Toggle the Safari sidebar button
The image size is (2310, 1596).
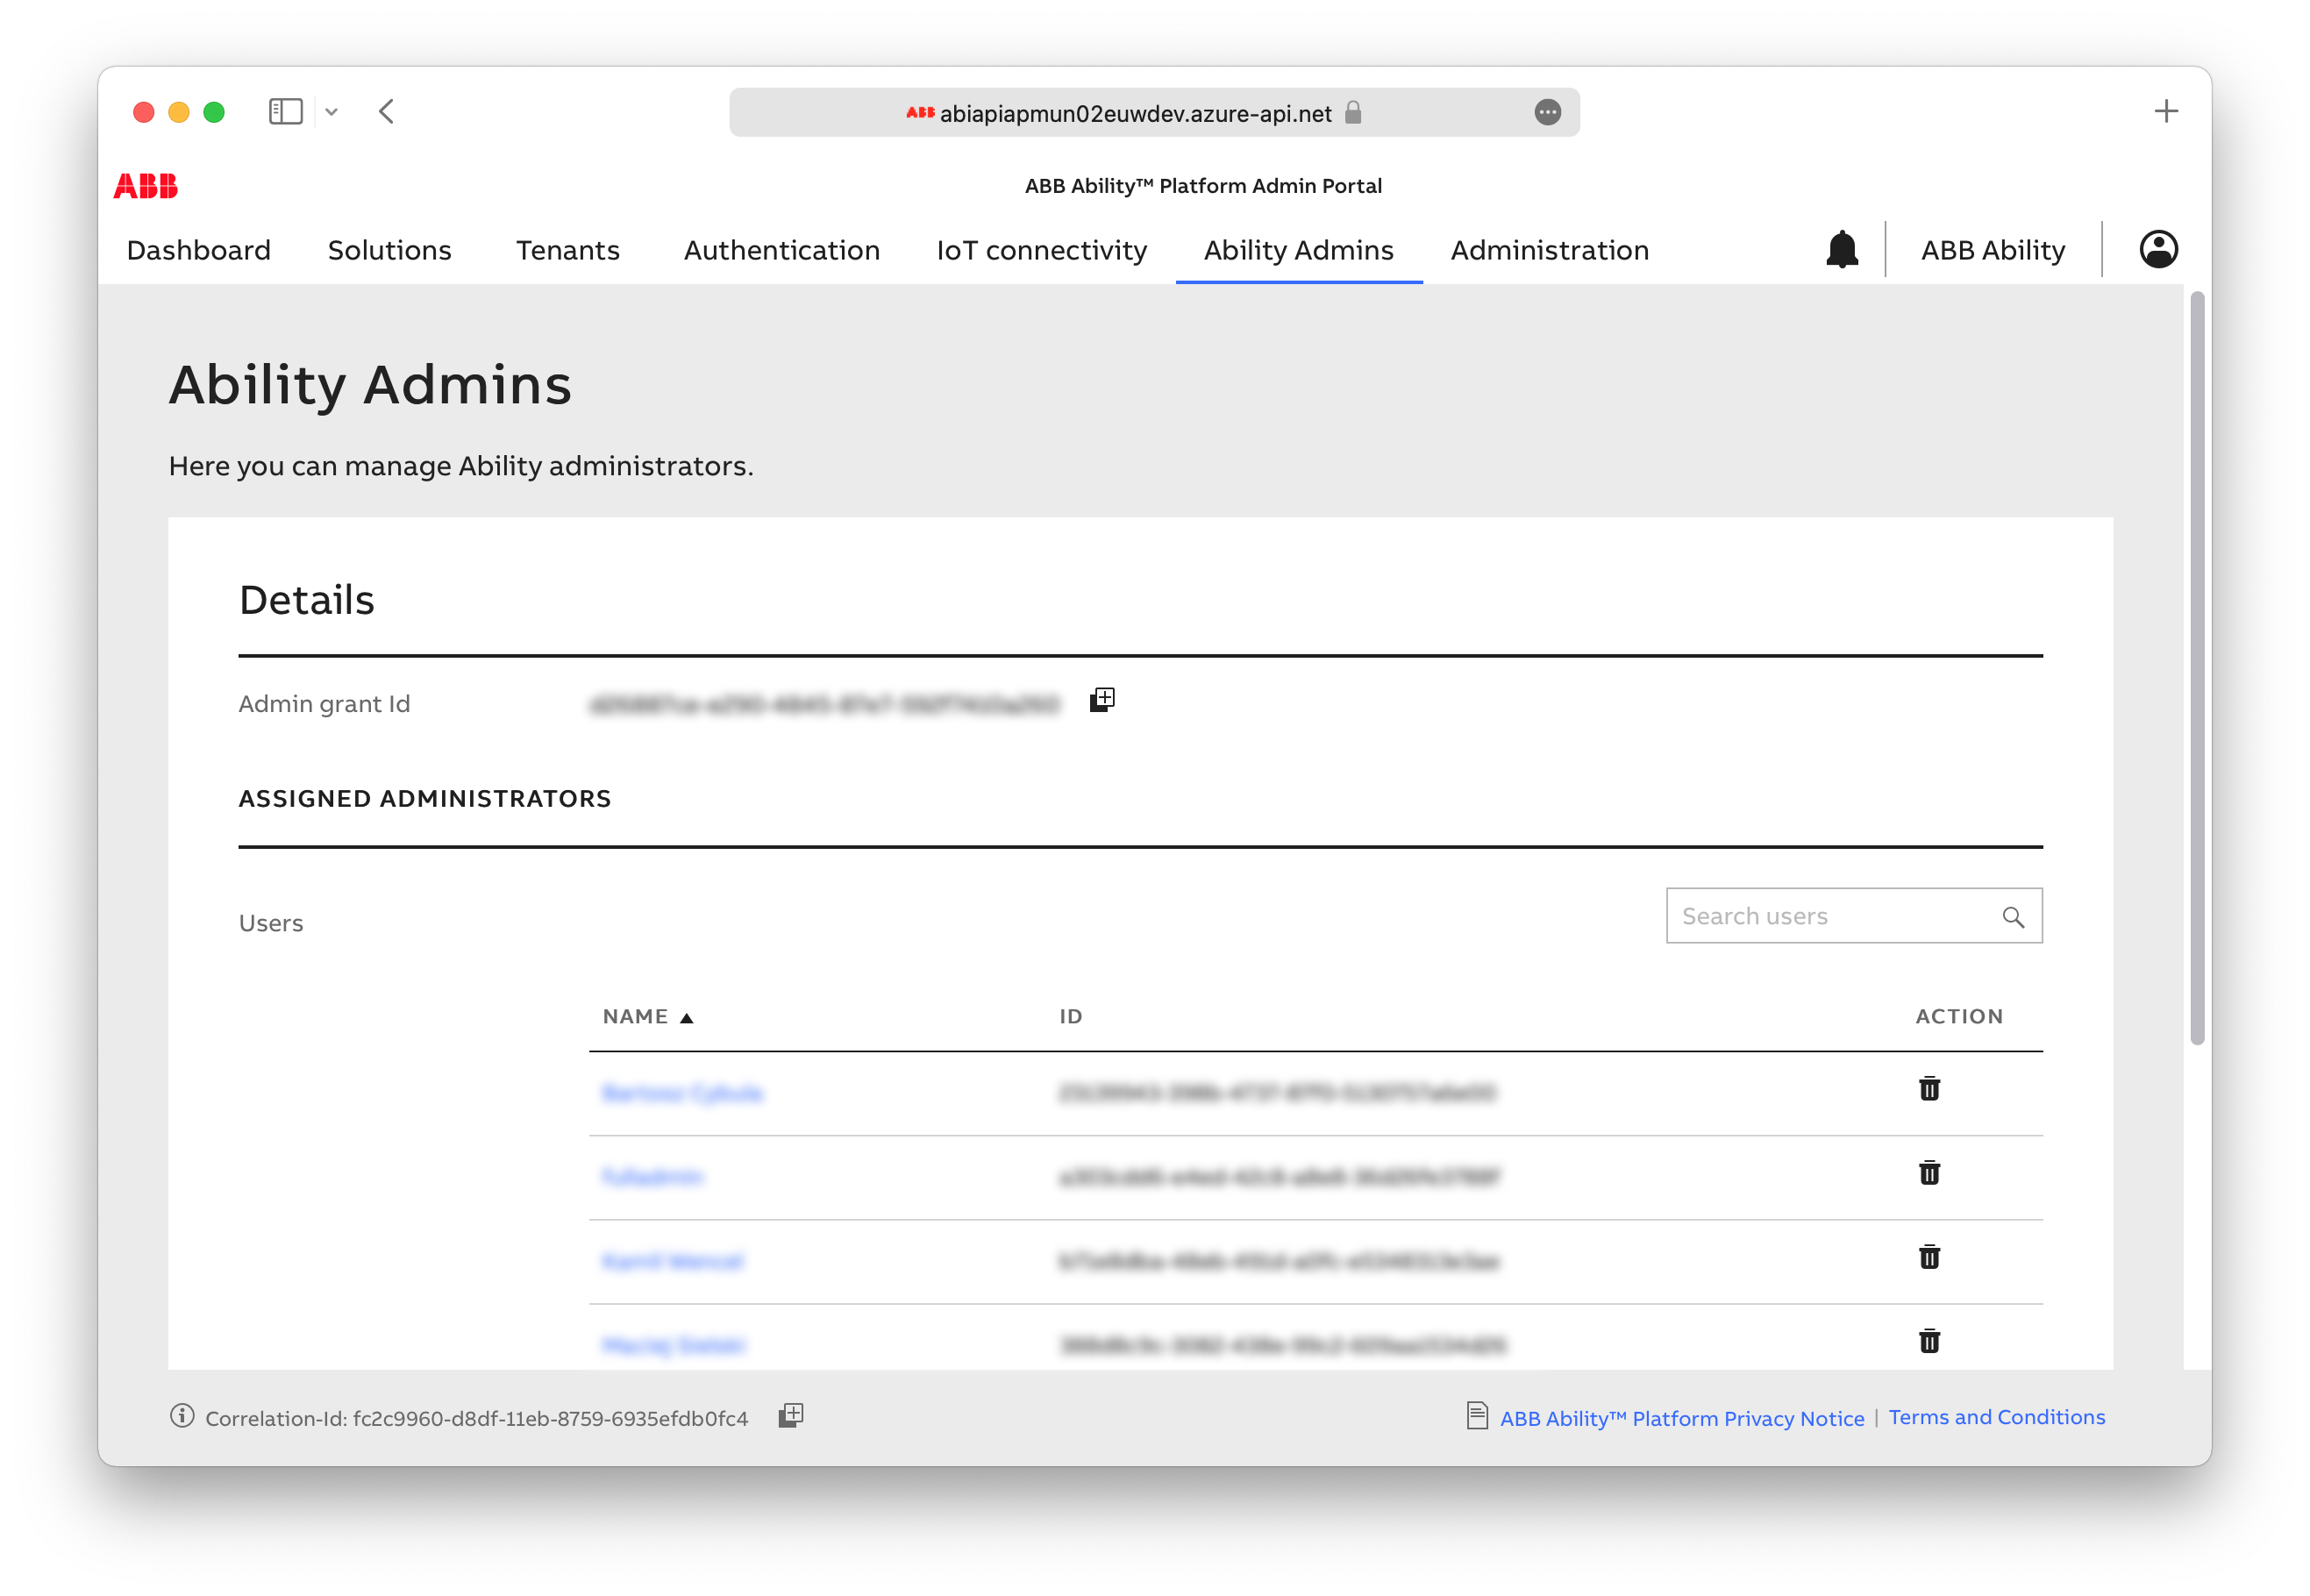(285, 112)
